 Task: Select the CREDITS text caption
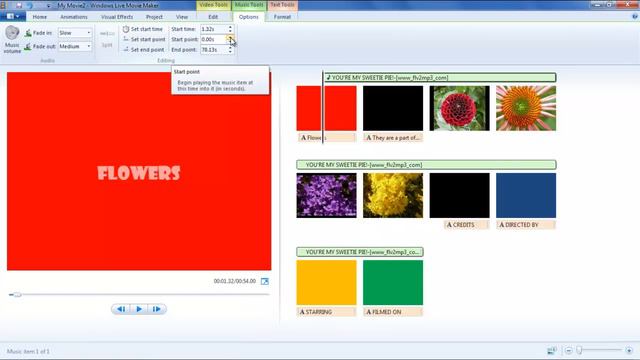[x=466, y=224]
